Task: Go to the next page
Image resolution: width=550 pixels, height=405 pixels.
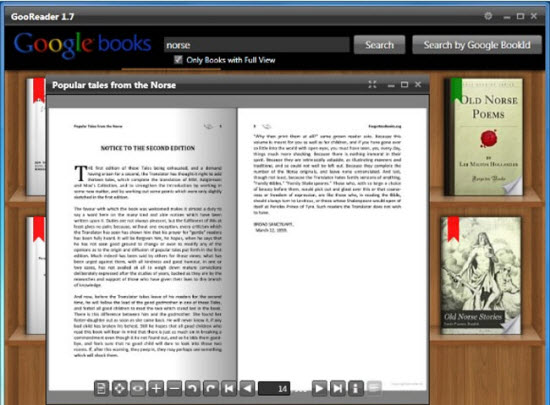Action: click(x=319, y=389)
